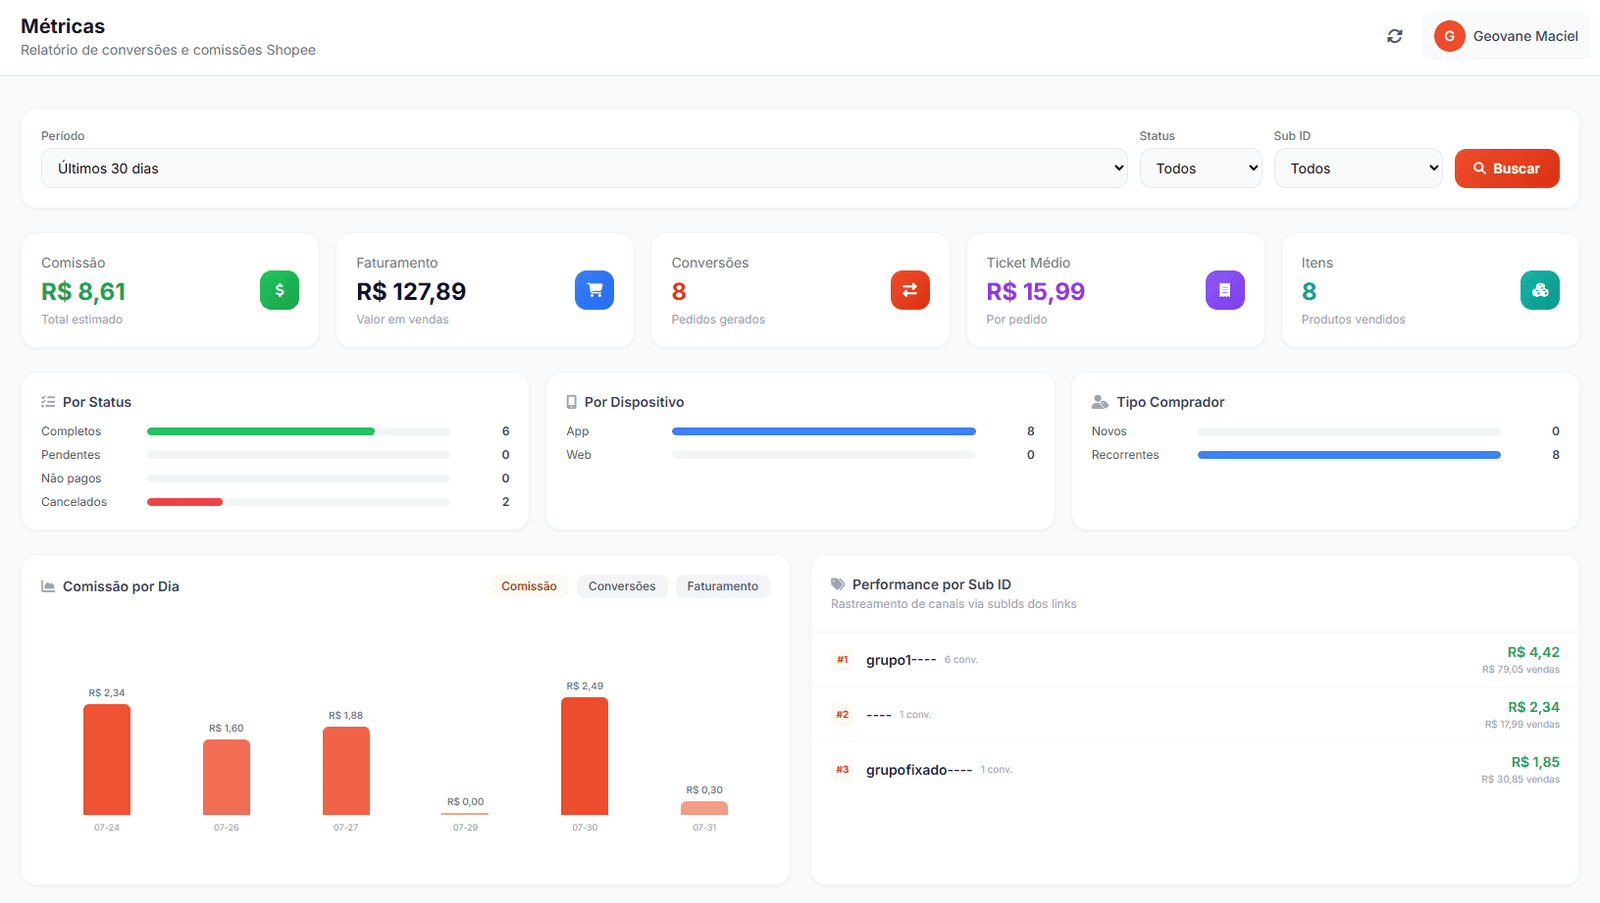Image resolution: width=1600 pixels, height=903 pixels.
Task: Click the R$ 0,00 bar label above 07-29
Action: pyautogui.click(x=465, y=802)
